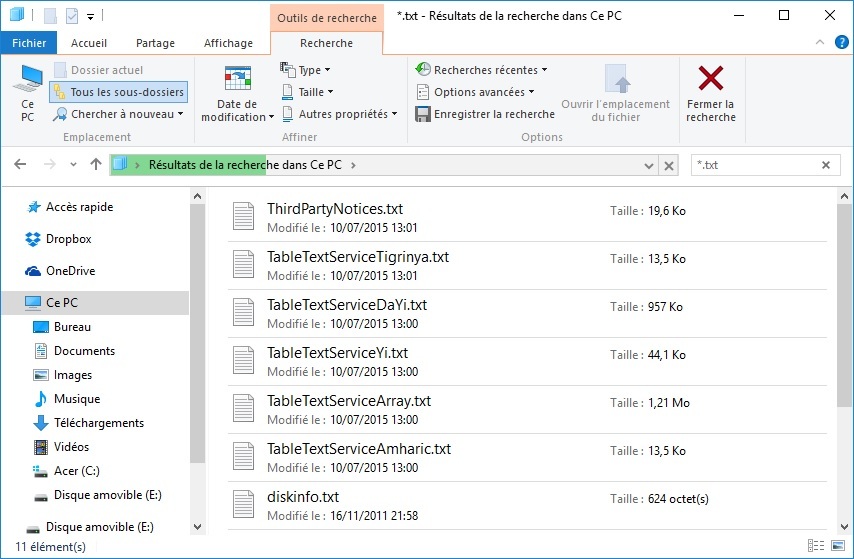The width and height of the screenshot is (854, 559).
Task: Open the Affichage ribbon tab
Action: coord(228,43)
